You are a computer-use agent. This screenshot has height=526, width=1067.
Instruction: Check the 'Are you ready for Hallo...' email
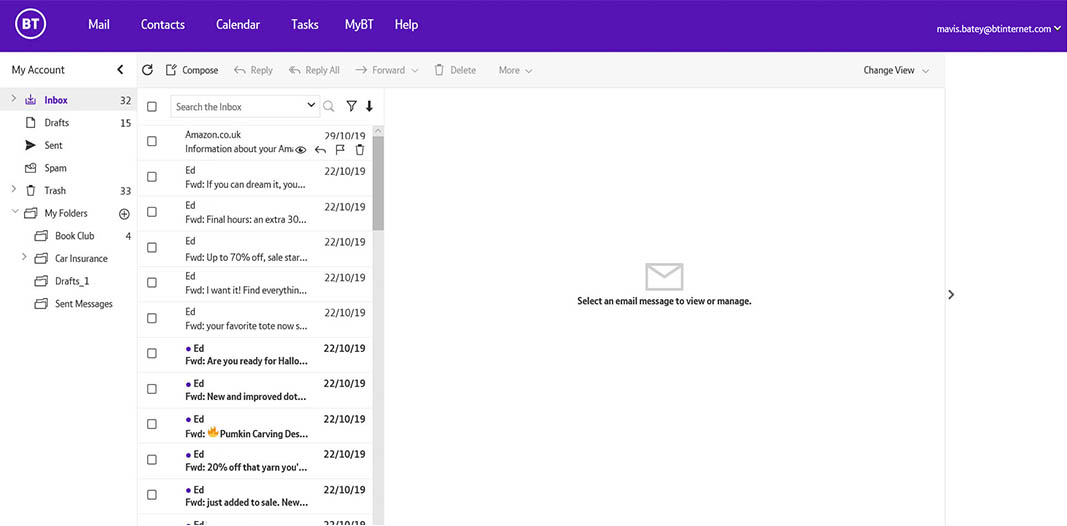(152, 354)
